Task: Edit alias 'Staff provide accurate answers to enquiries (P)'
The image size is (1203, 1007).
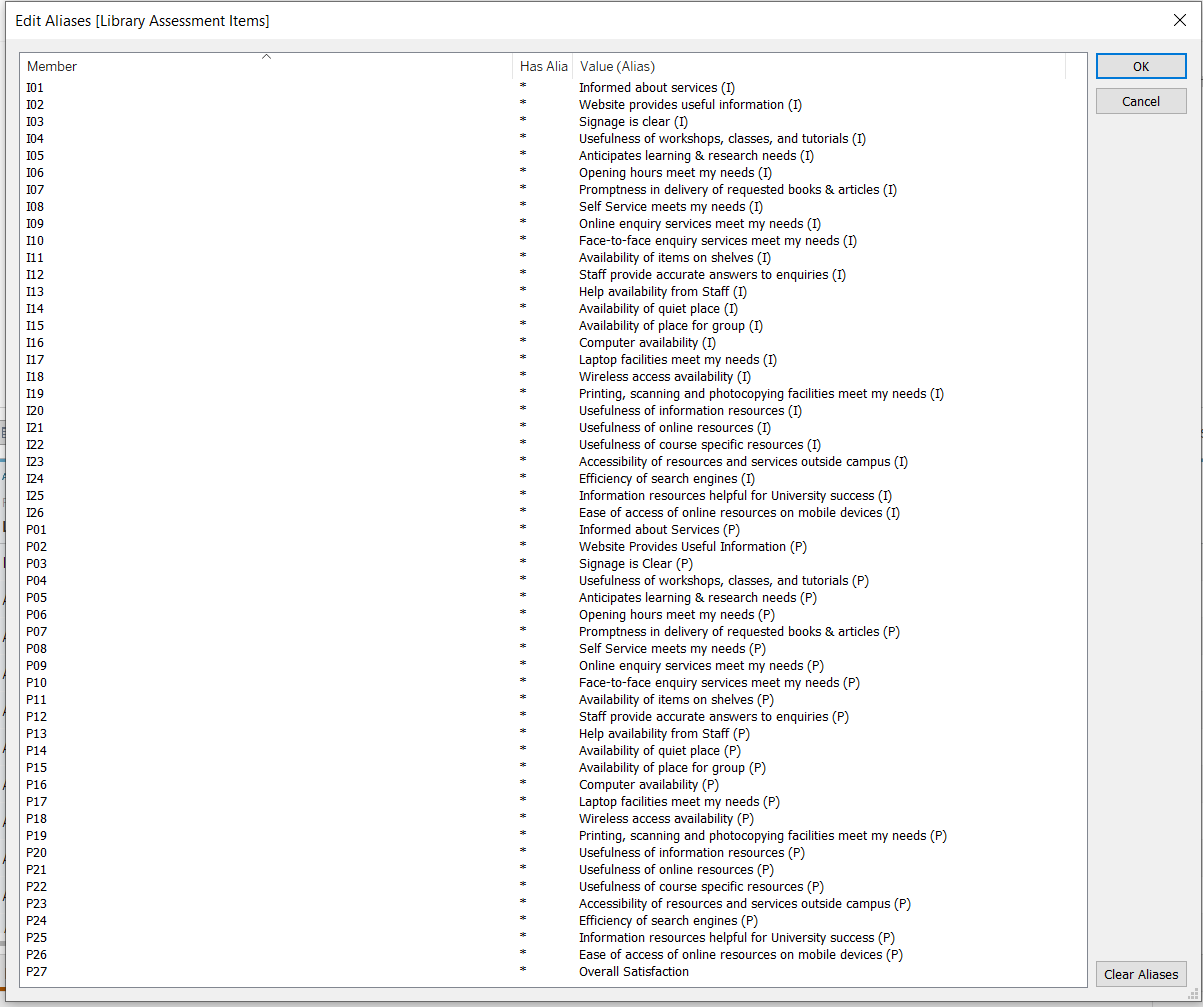Action: pyautogui.click(x=714, y=717)
